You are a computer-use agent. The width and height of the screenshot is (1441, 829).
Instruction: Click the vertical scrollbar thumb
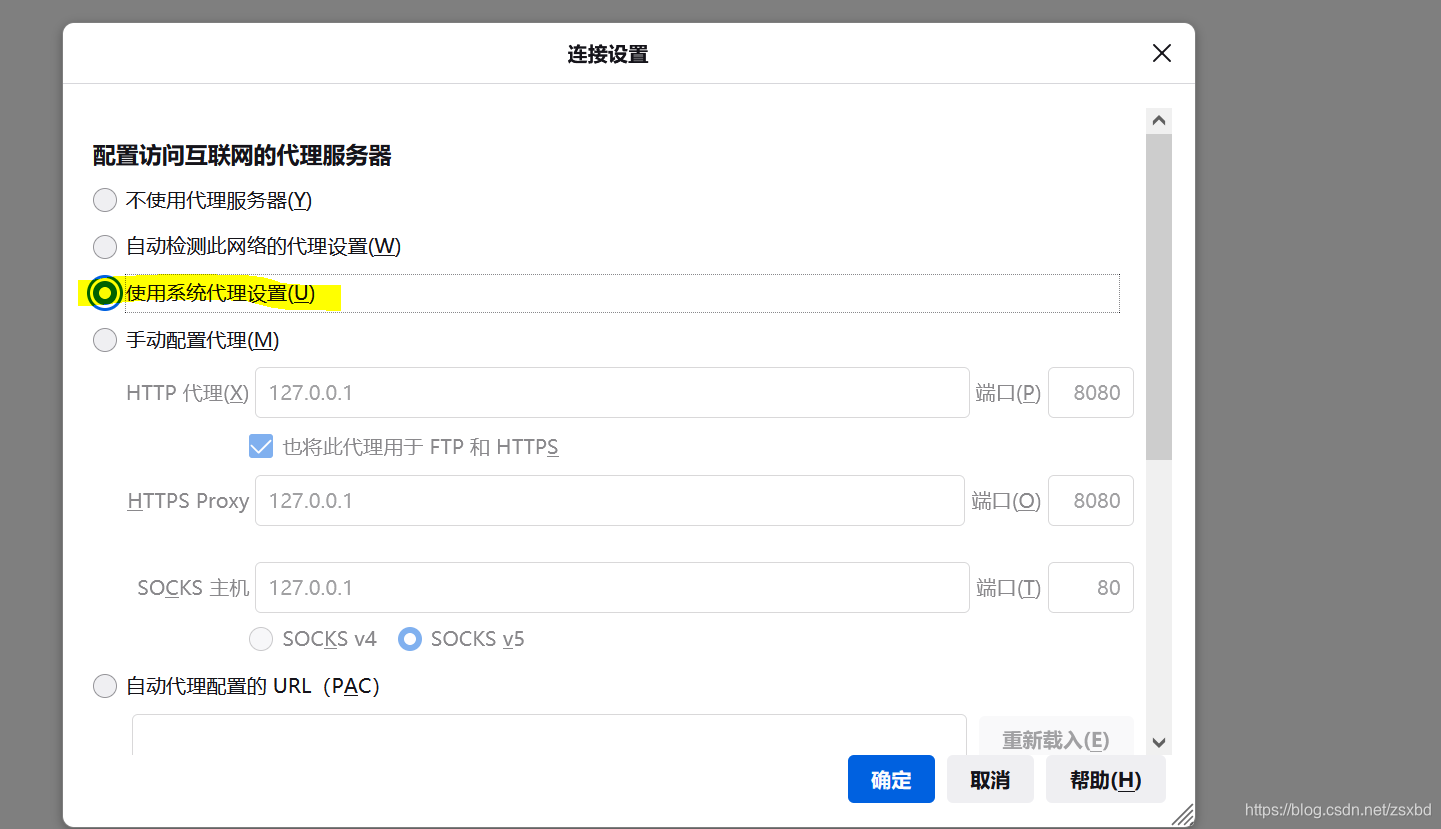point(1159,297)
